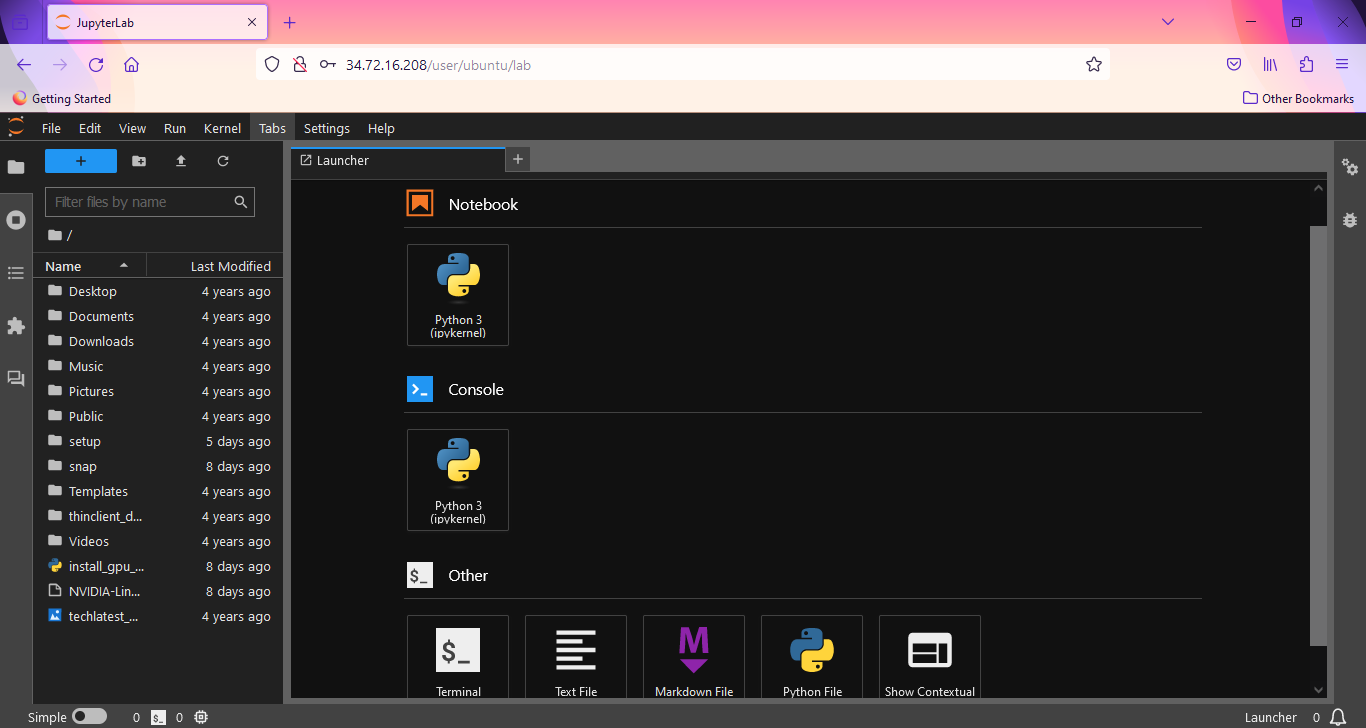Image resolution: width=1366 pixels, height=728 pixels.
Task: Click the JupyterLab logo in menu bar
Action: [x=16, y=127]
